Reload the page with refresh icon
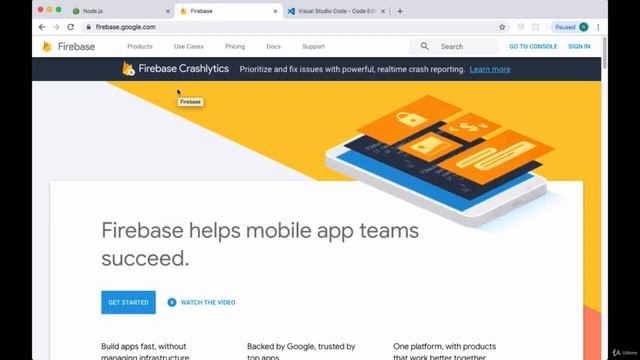 click(71, 27)
